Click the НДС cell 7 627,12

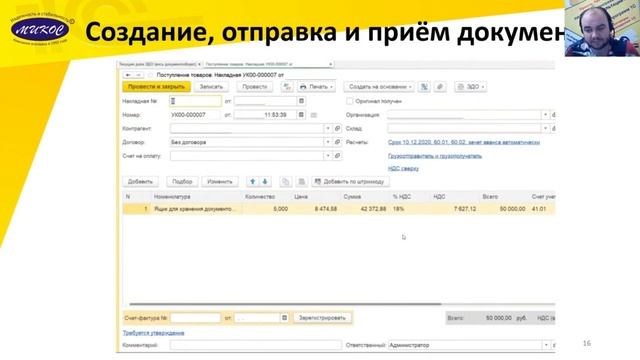point(455,209)
